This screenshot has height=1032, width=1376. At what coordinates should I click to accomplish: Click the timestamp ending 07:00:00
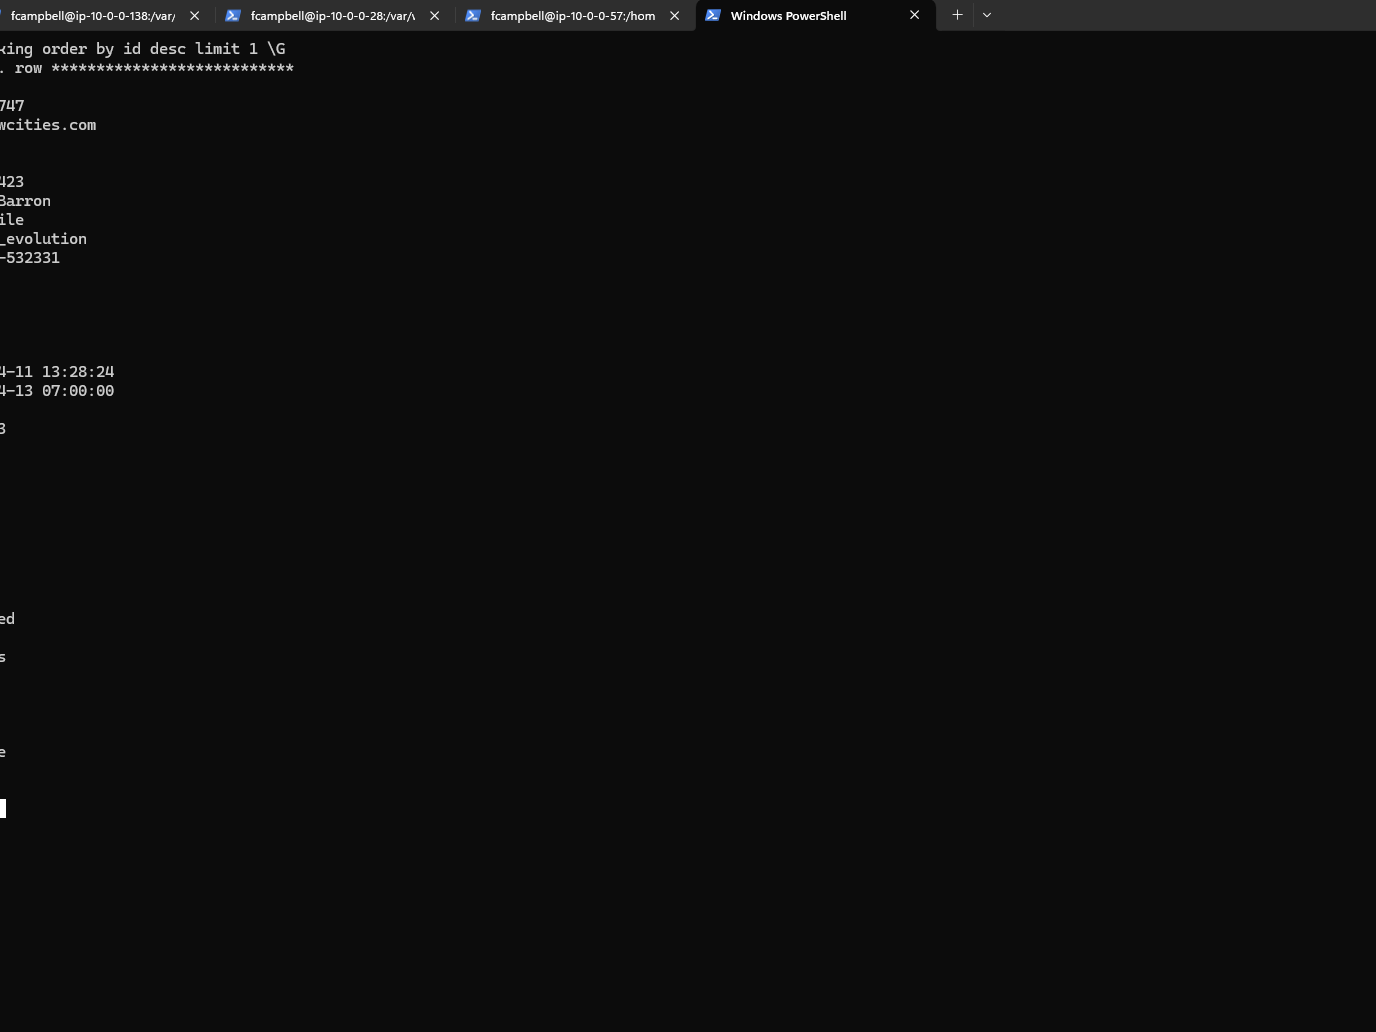pyautogui.click(x=57, y=391)
